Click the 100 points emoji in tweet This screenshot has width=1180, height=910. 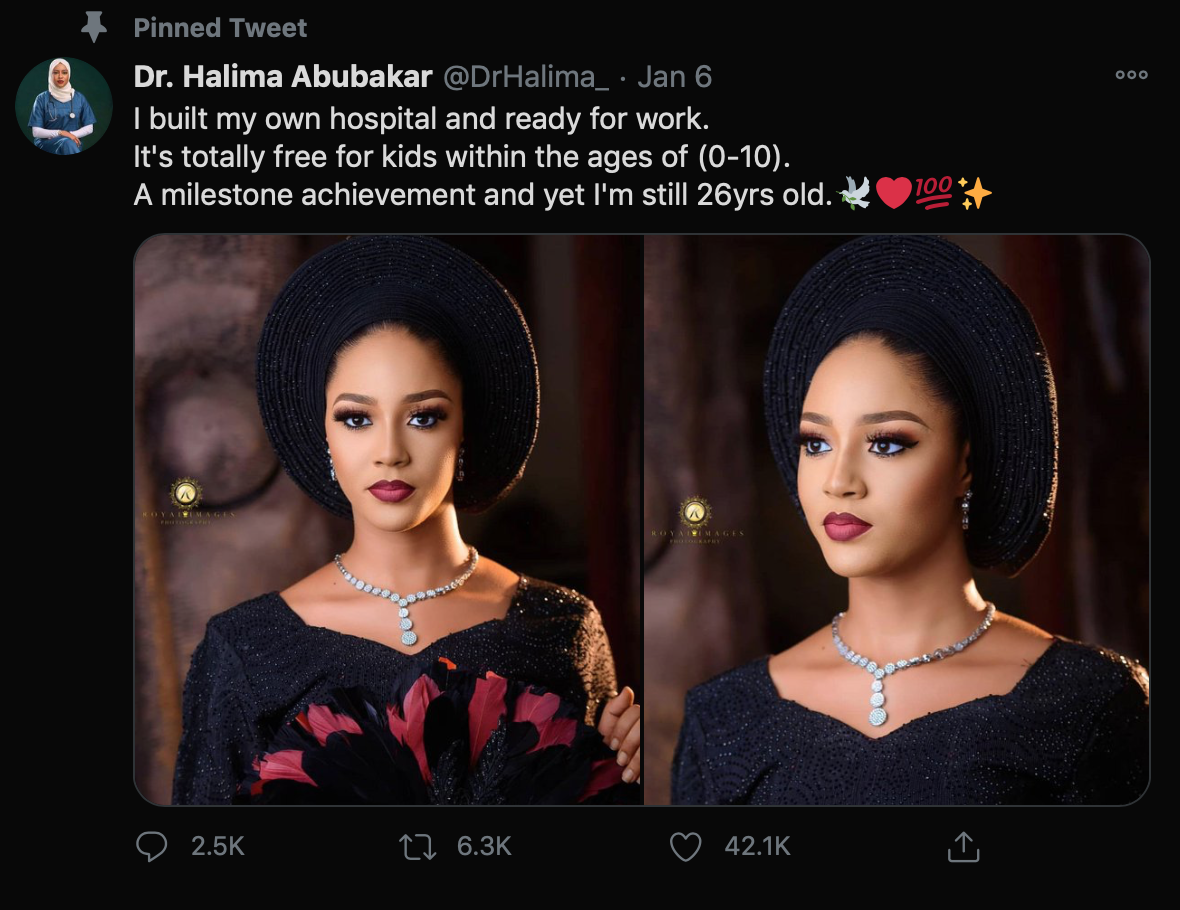tap(934, 194)
